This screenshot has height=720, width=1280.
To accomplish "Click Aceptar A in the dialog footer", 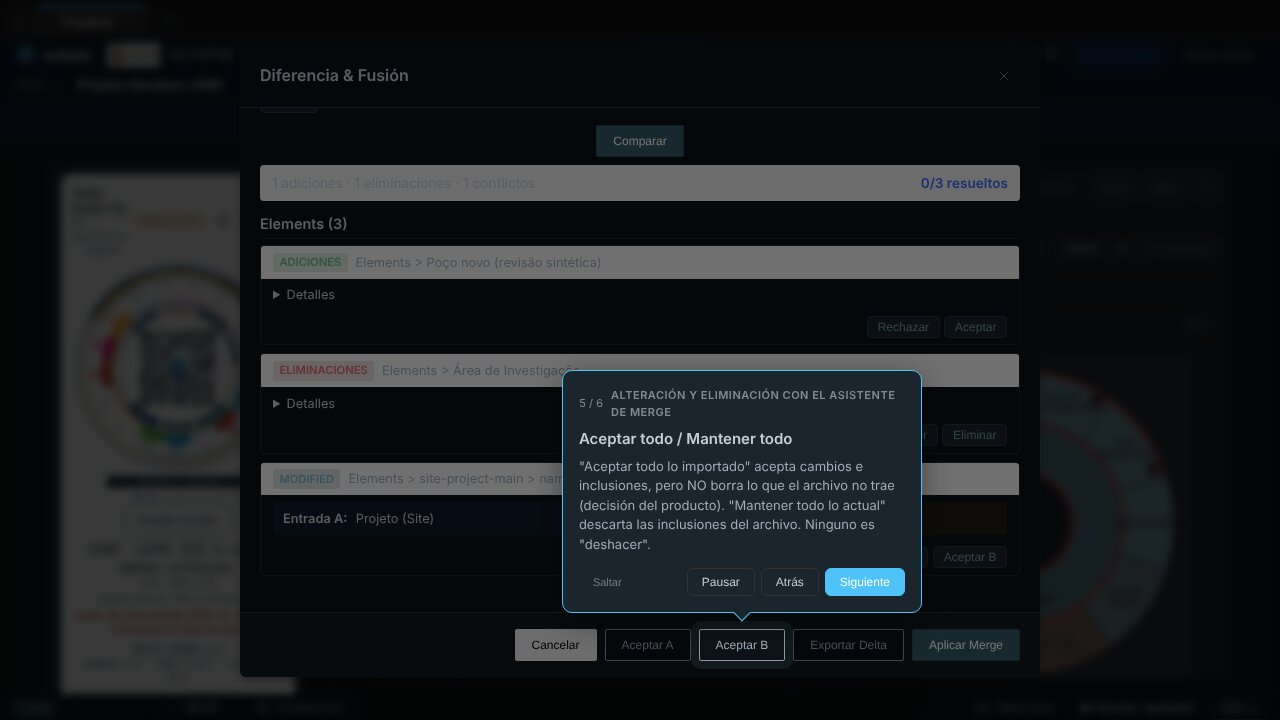I will 647,645.
